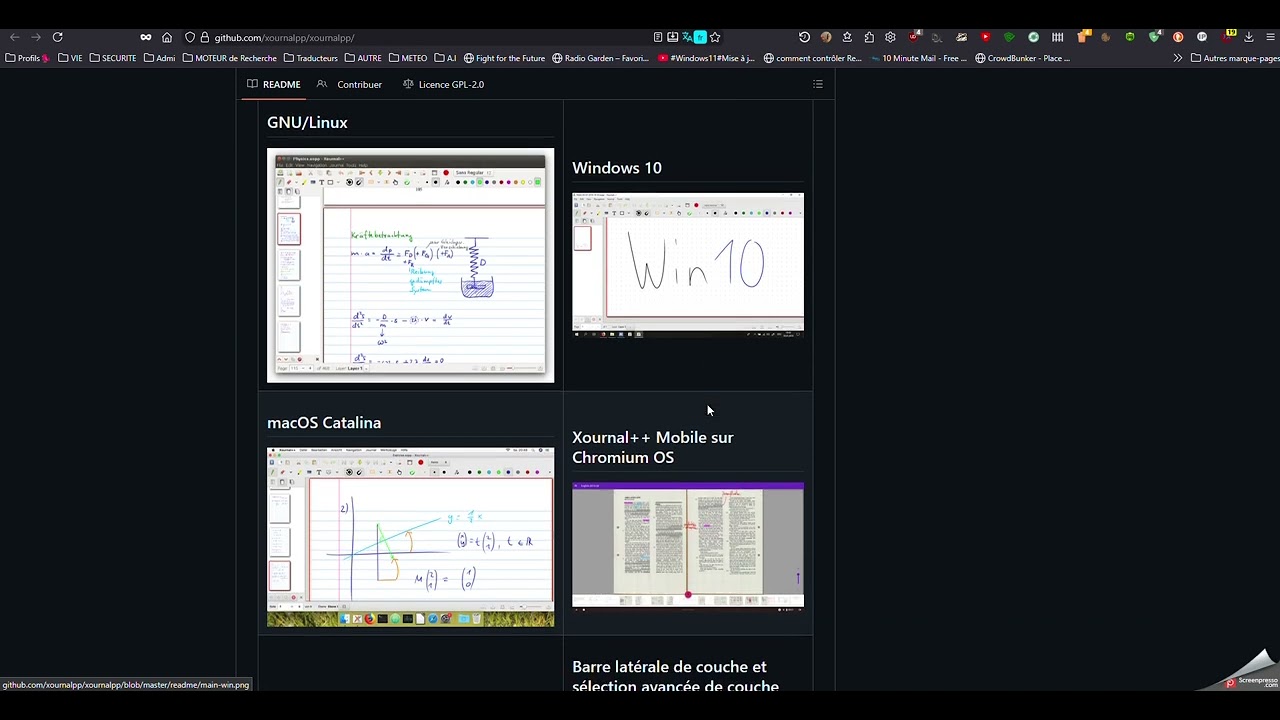Reload the page with the refresh icon
The height and width of the screenshot is (720, 1280).
click(57, 37)
